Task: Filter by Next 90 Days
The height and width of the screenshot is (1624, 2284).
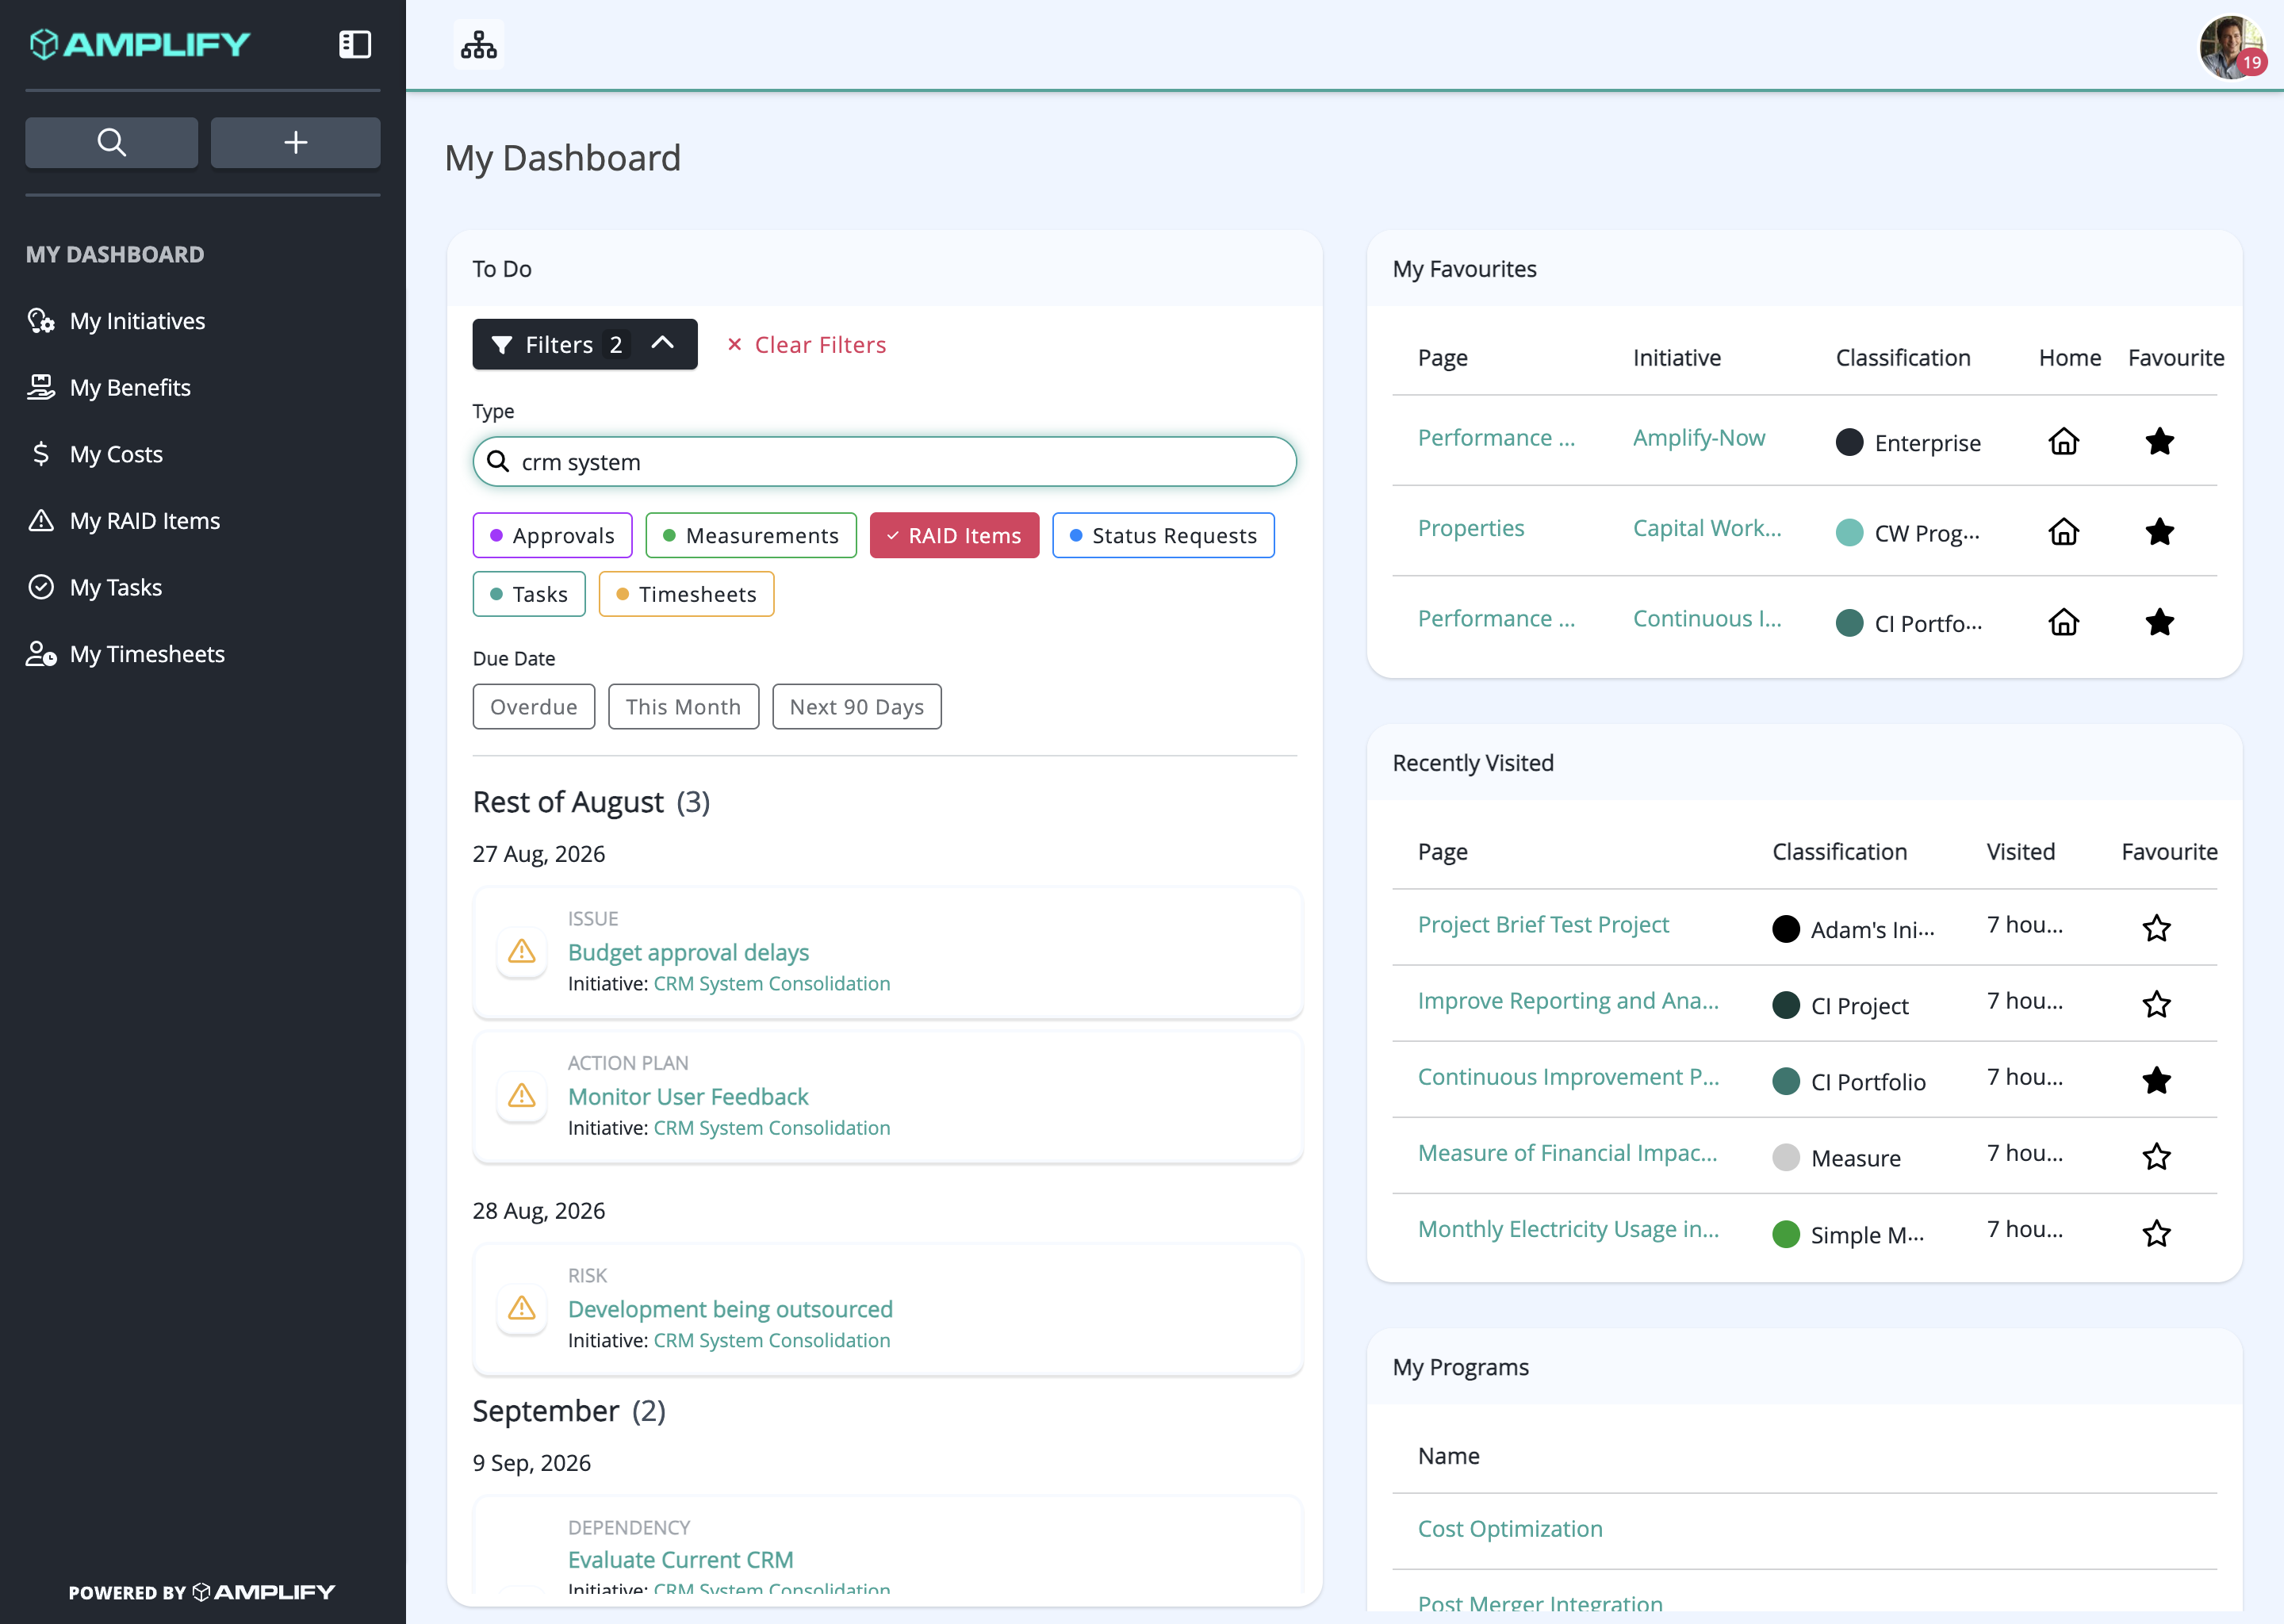Action: click(857, 707)
